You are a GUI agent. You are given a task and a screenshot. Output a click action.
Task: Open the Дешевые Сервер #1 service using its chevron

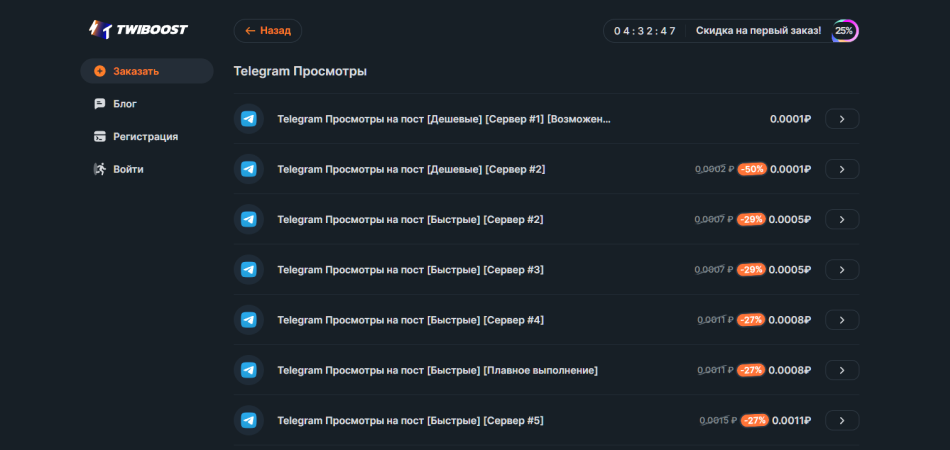click(x=842, y=119)
